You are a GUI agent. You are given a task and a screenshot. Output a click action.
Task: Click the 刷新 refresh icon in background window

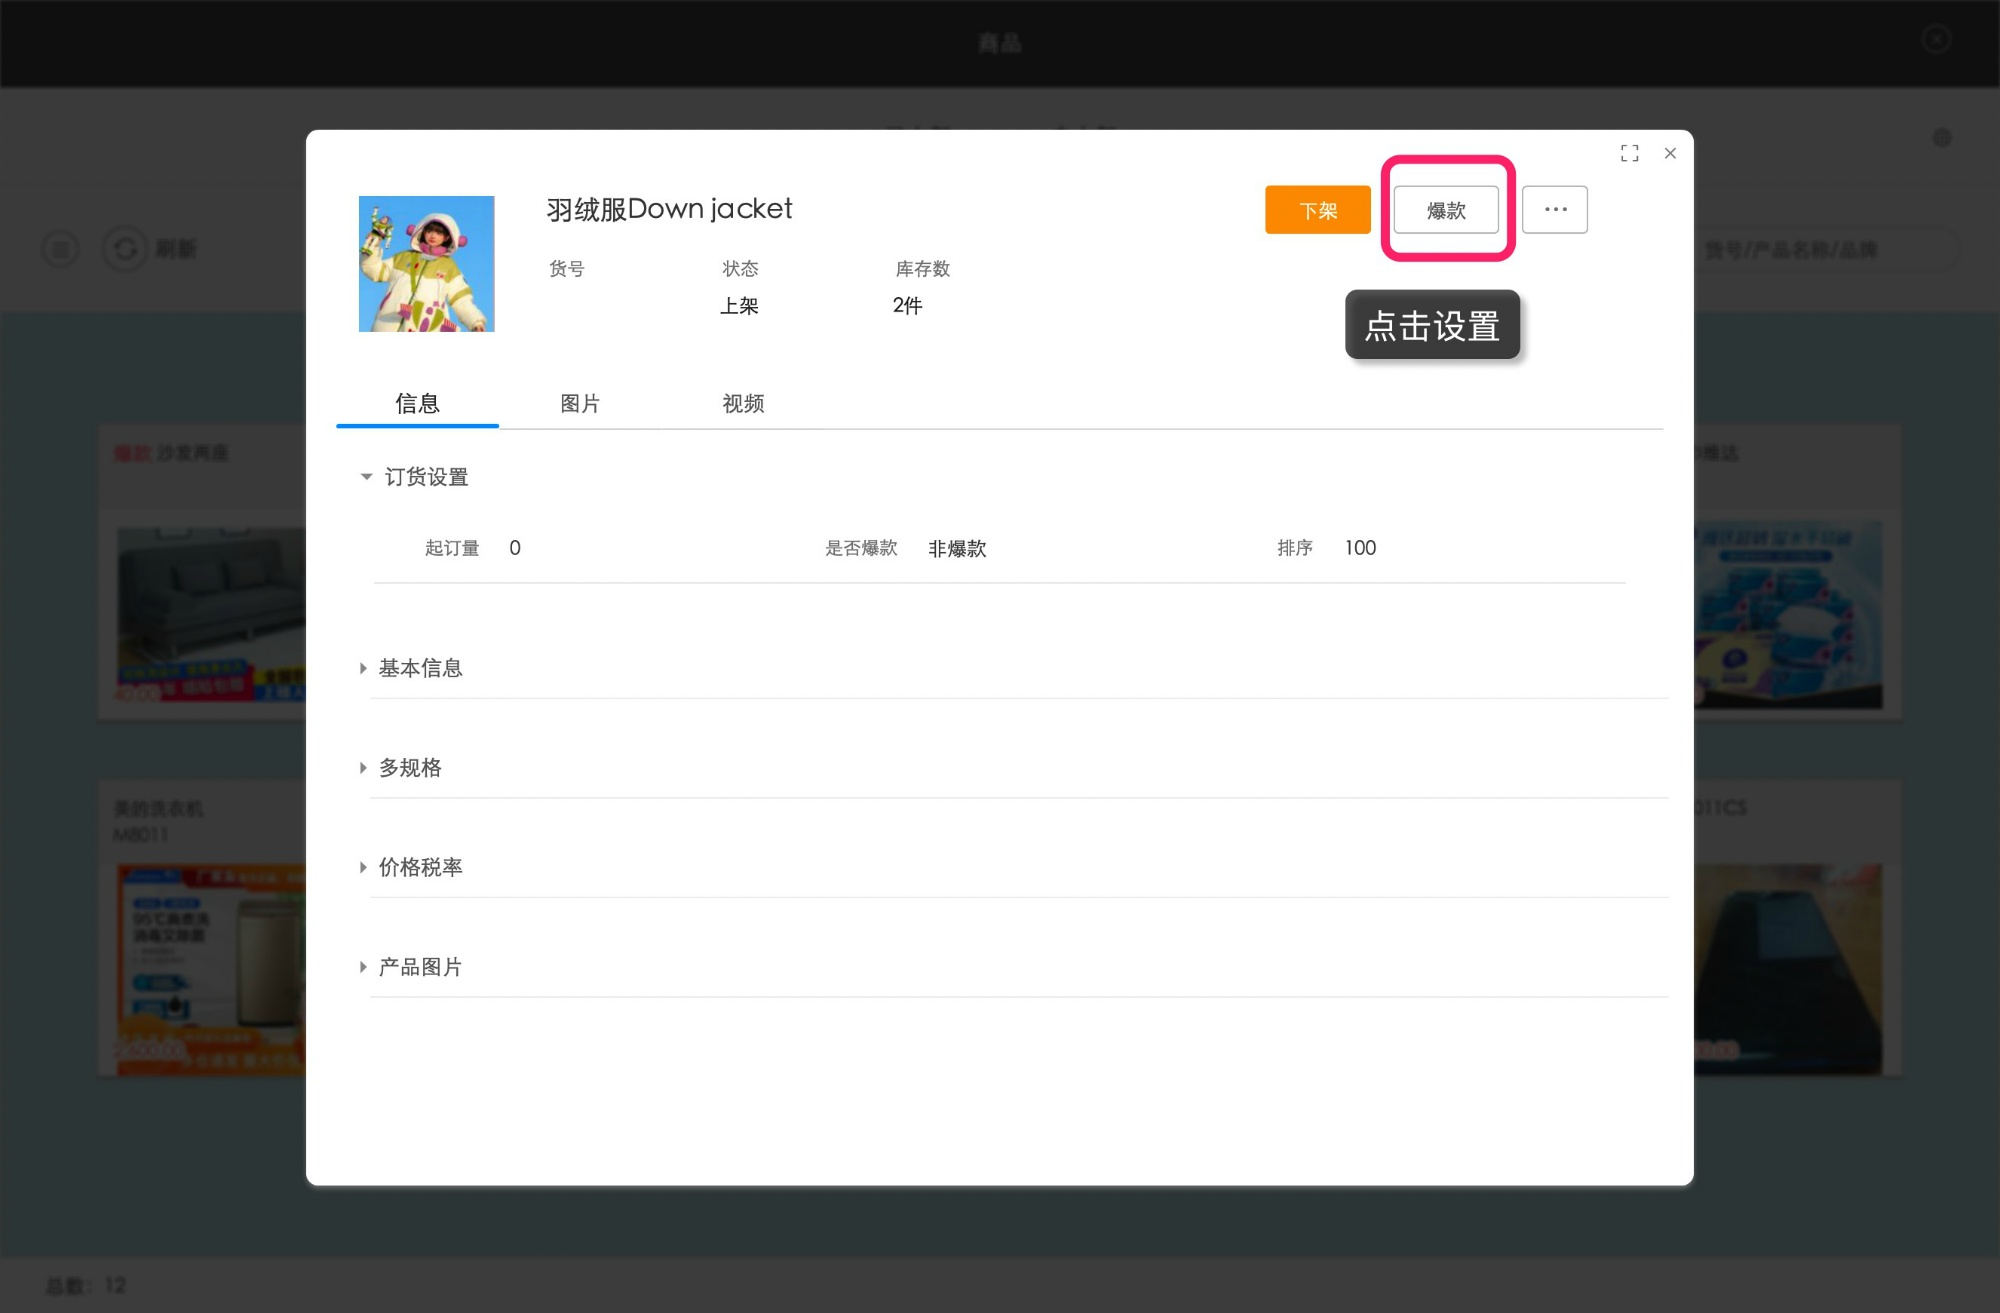tap(126, 249)
